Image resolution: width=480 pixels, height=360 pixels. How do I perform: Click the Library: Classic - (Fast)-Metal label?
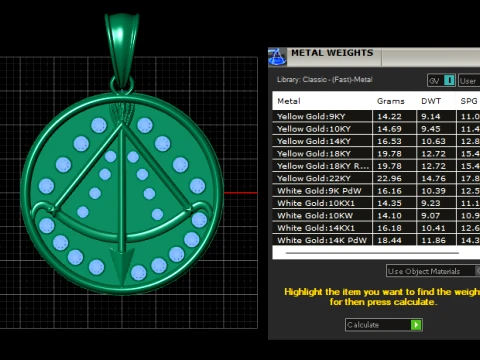pos(324,79)
